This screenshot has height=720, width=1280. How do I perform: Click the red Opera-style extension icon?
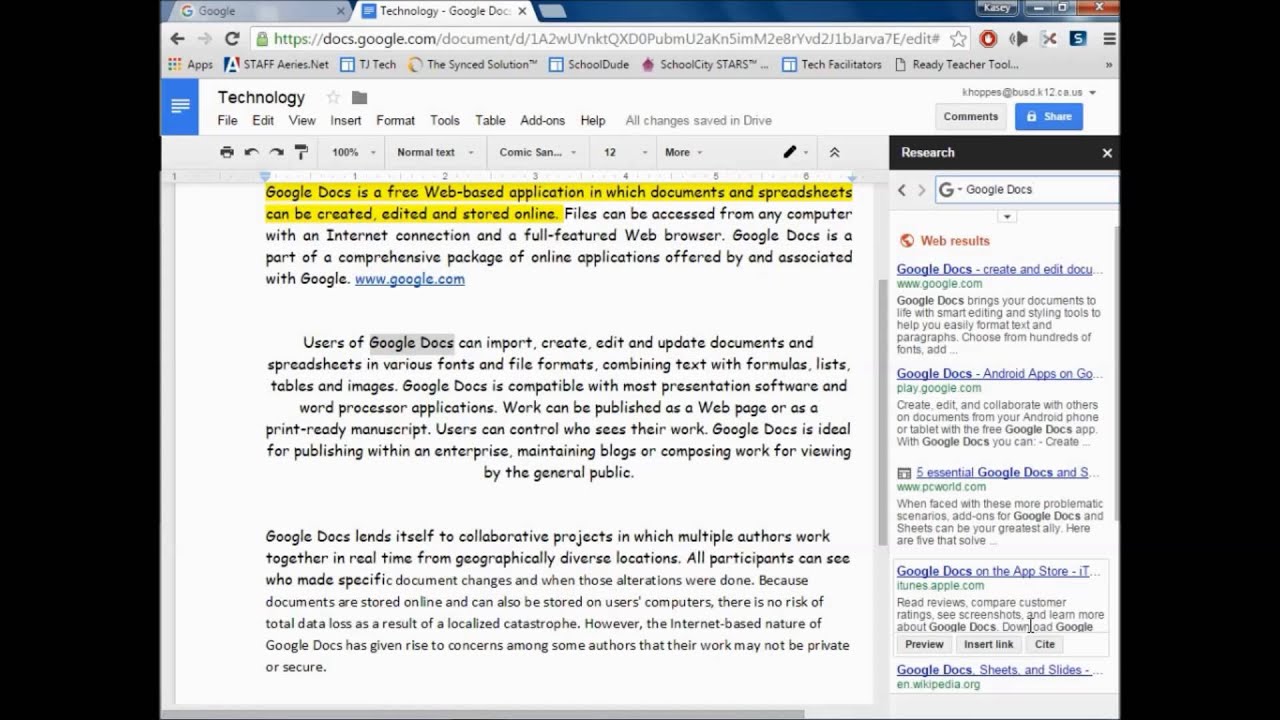click(x=988, y=39)
